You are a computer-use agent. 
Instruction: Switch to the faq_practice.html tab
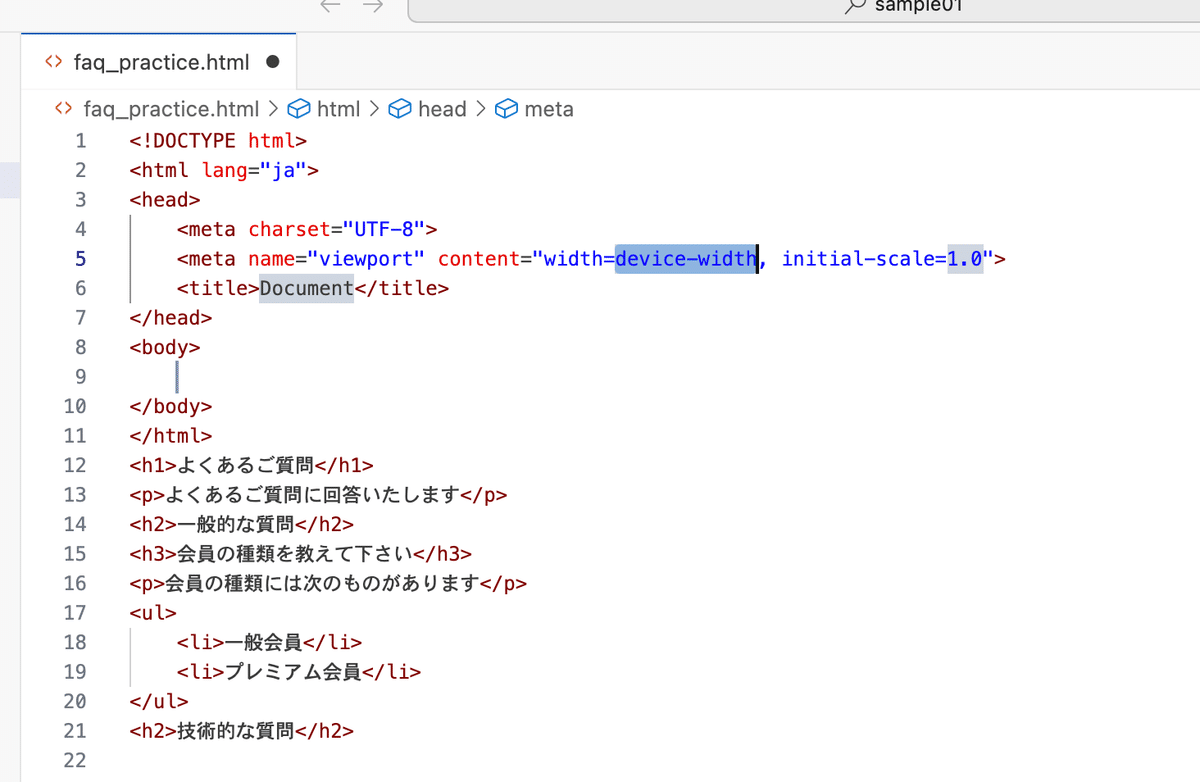tap(160, 62)
